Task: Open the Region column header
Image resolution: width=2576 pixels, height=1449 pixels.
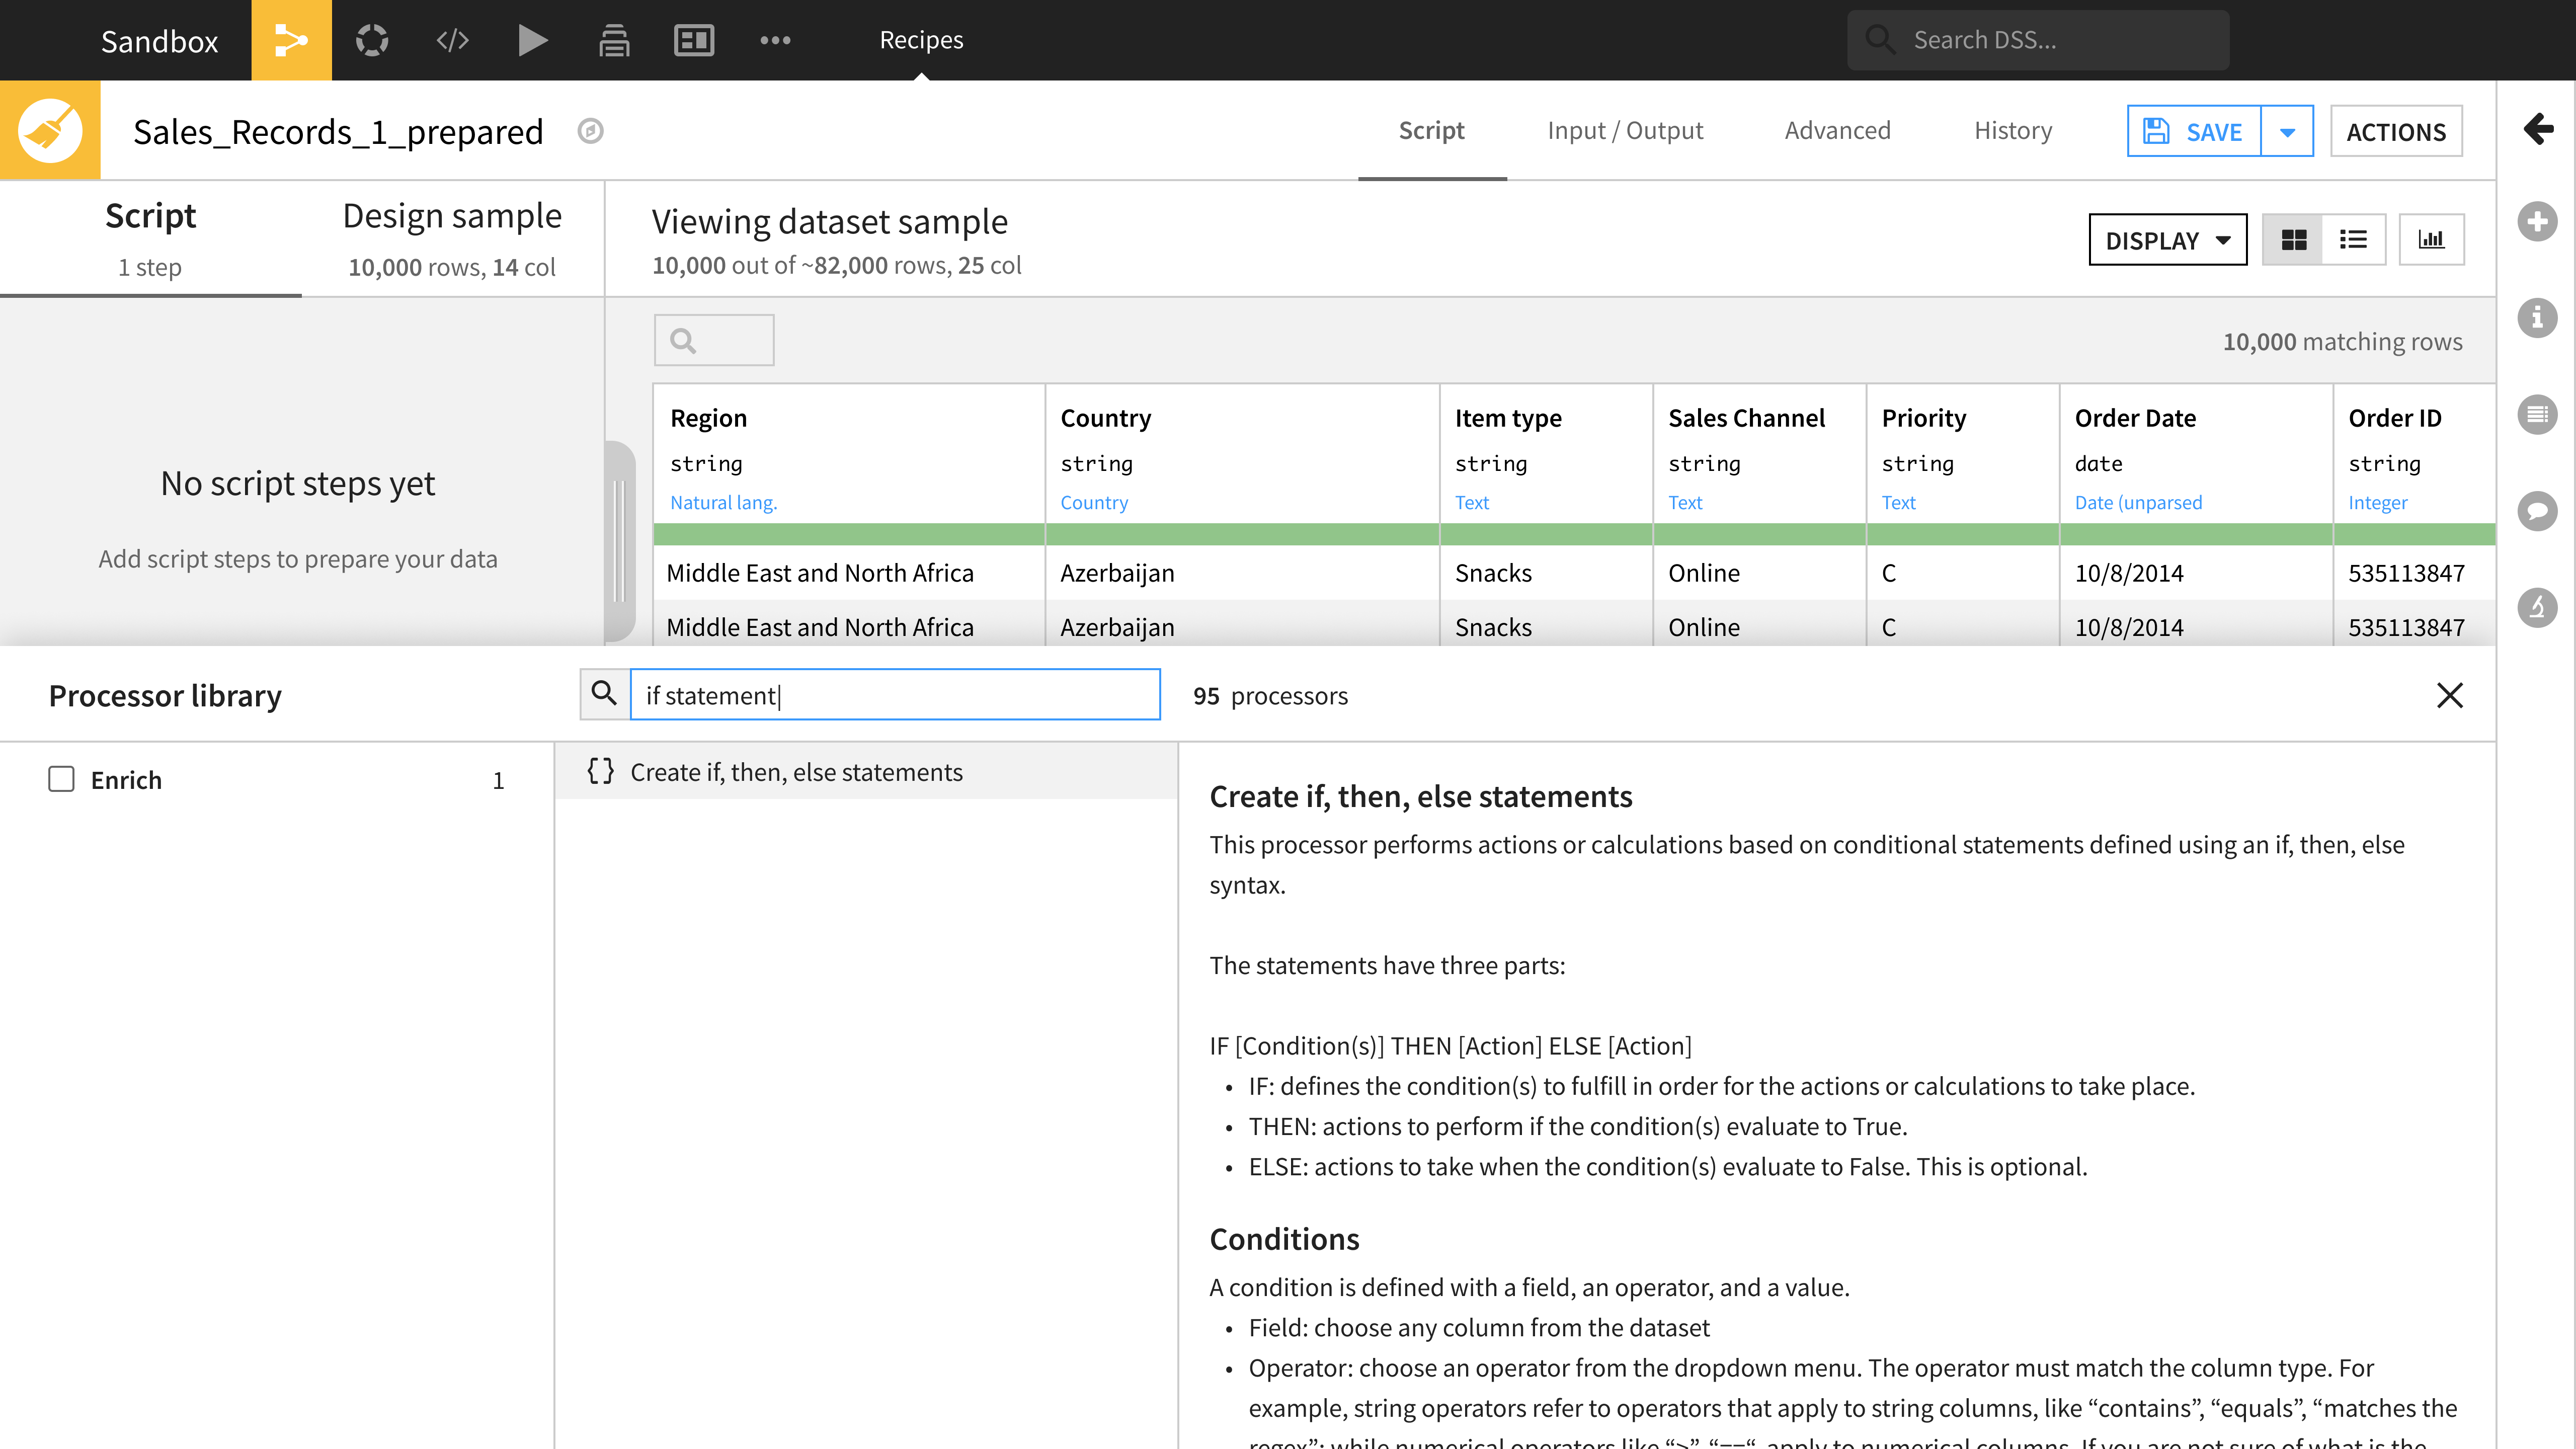Action: 708,417
